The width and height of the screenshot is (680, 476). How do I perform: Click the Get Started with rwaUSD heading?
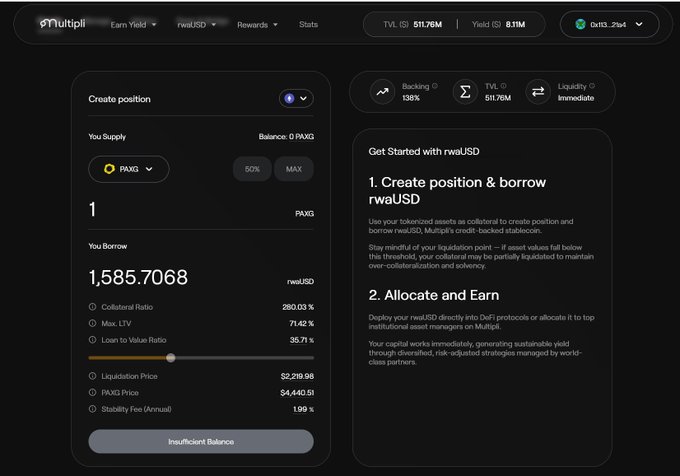point(424,151)
